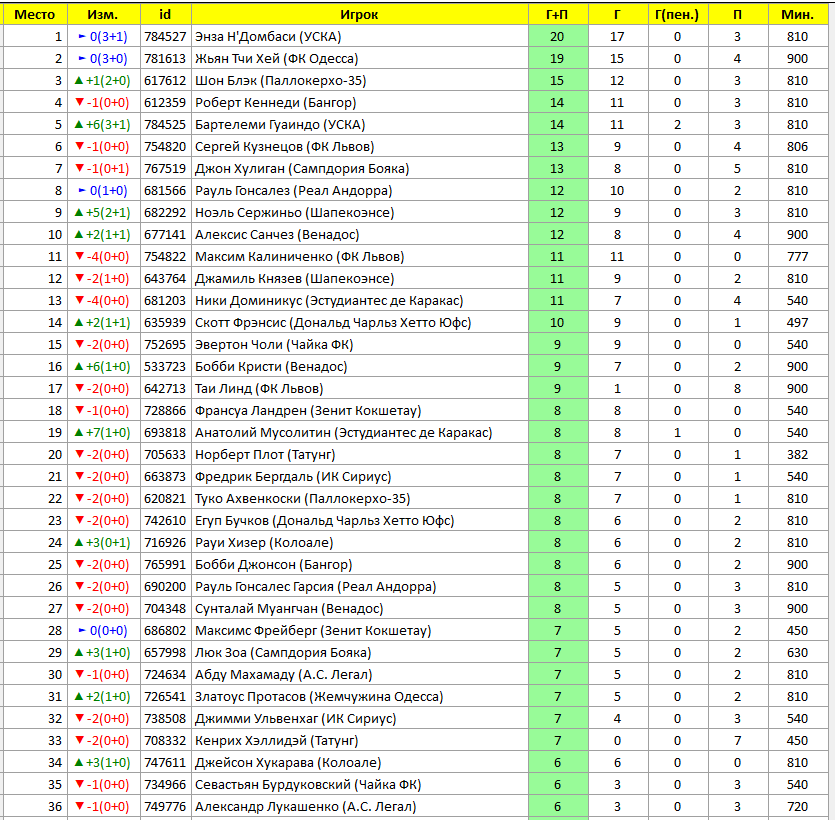
Task: Click change cell +5(2+1)
Action: click(104, 212)
